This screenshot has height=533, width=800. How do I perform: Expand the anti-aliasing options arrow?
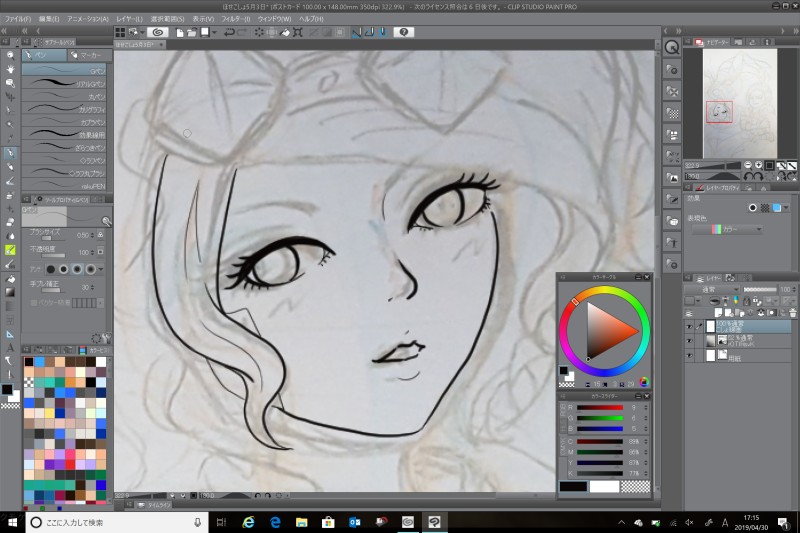(101, 269)
